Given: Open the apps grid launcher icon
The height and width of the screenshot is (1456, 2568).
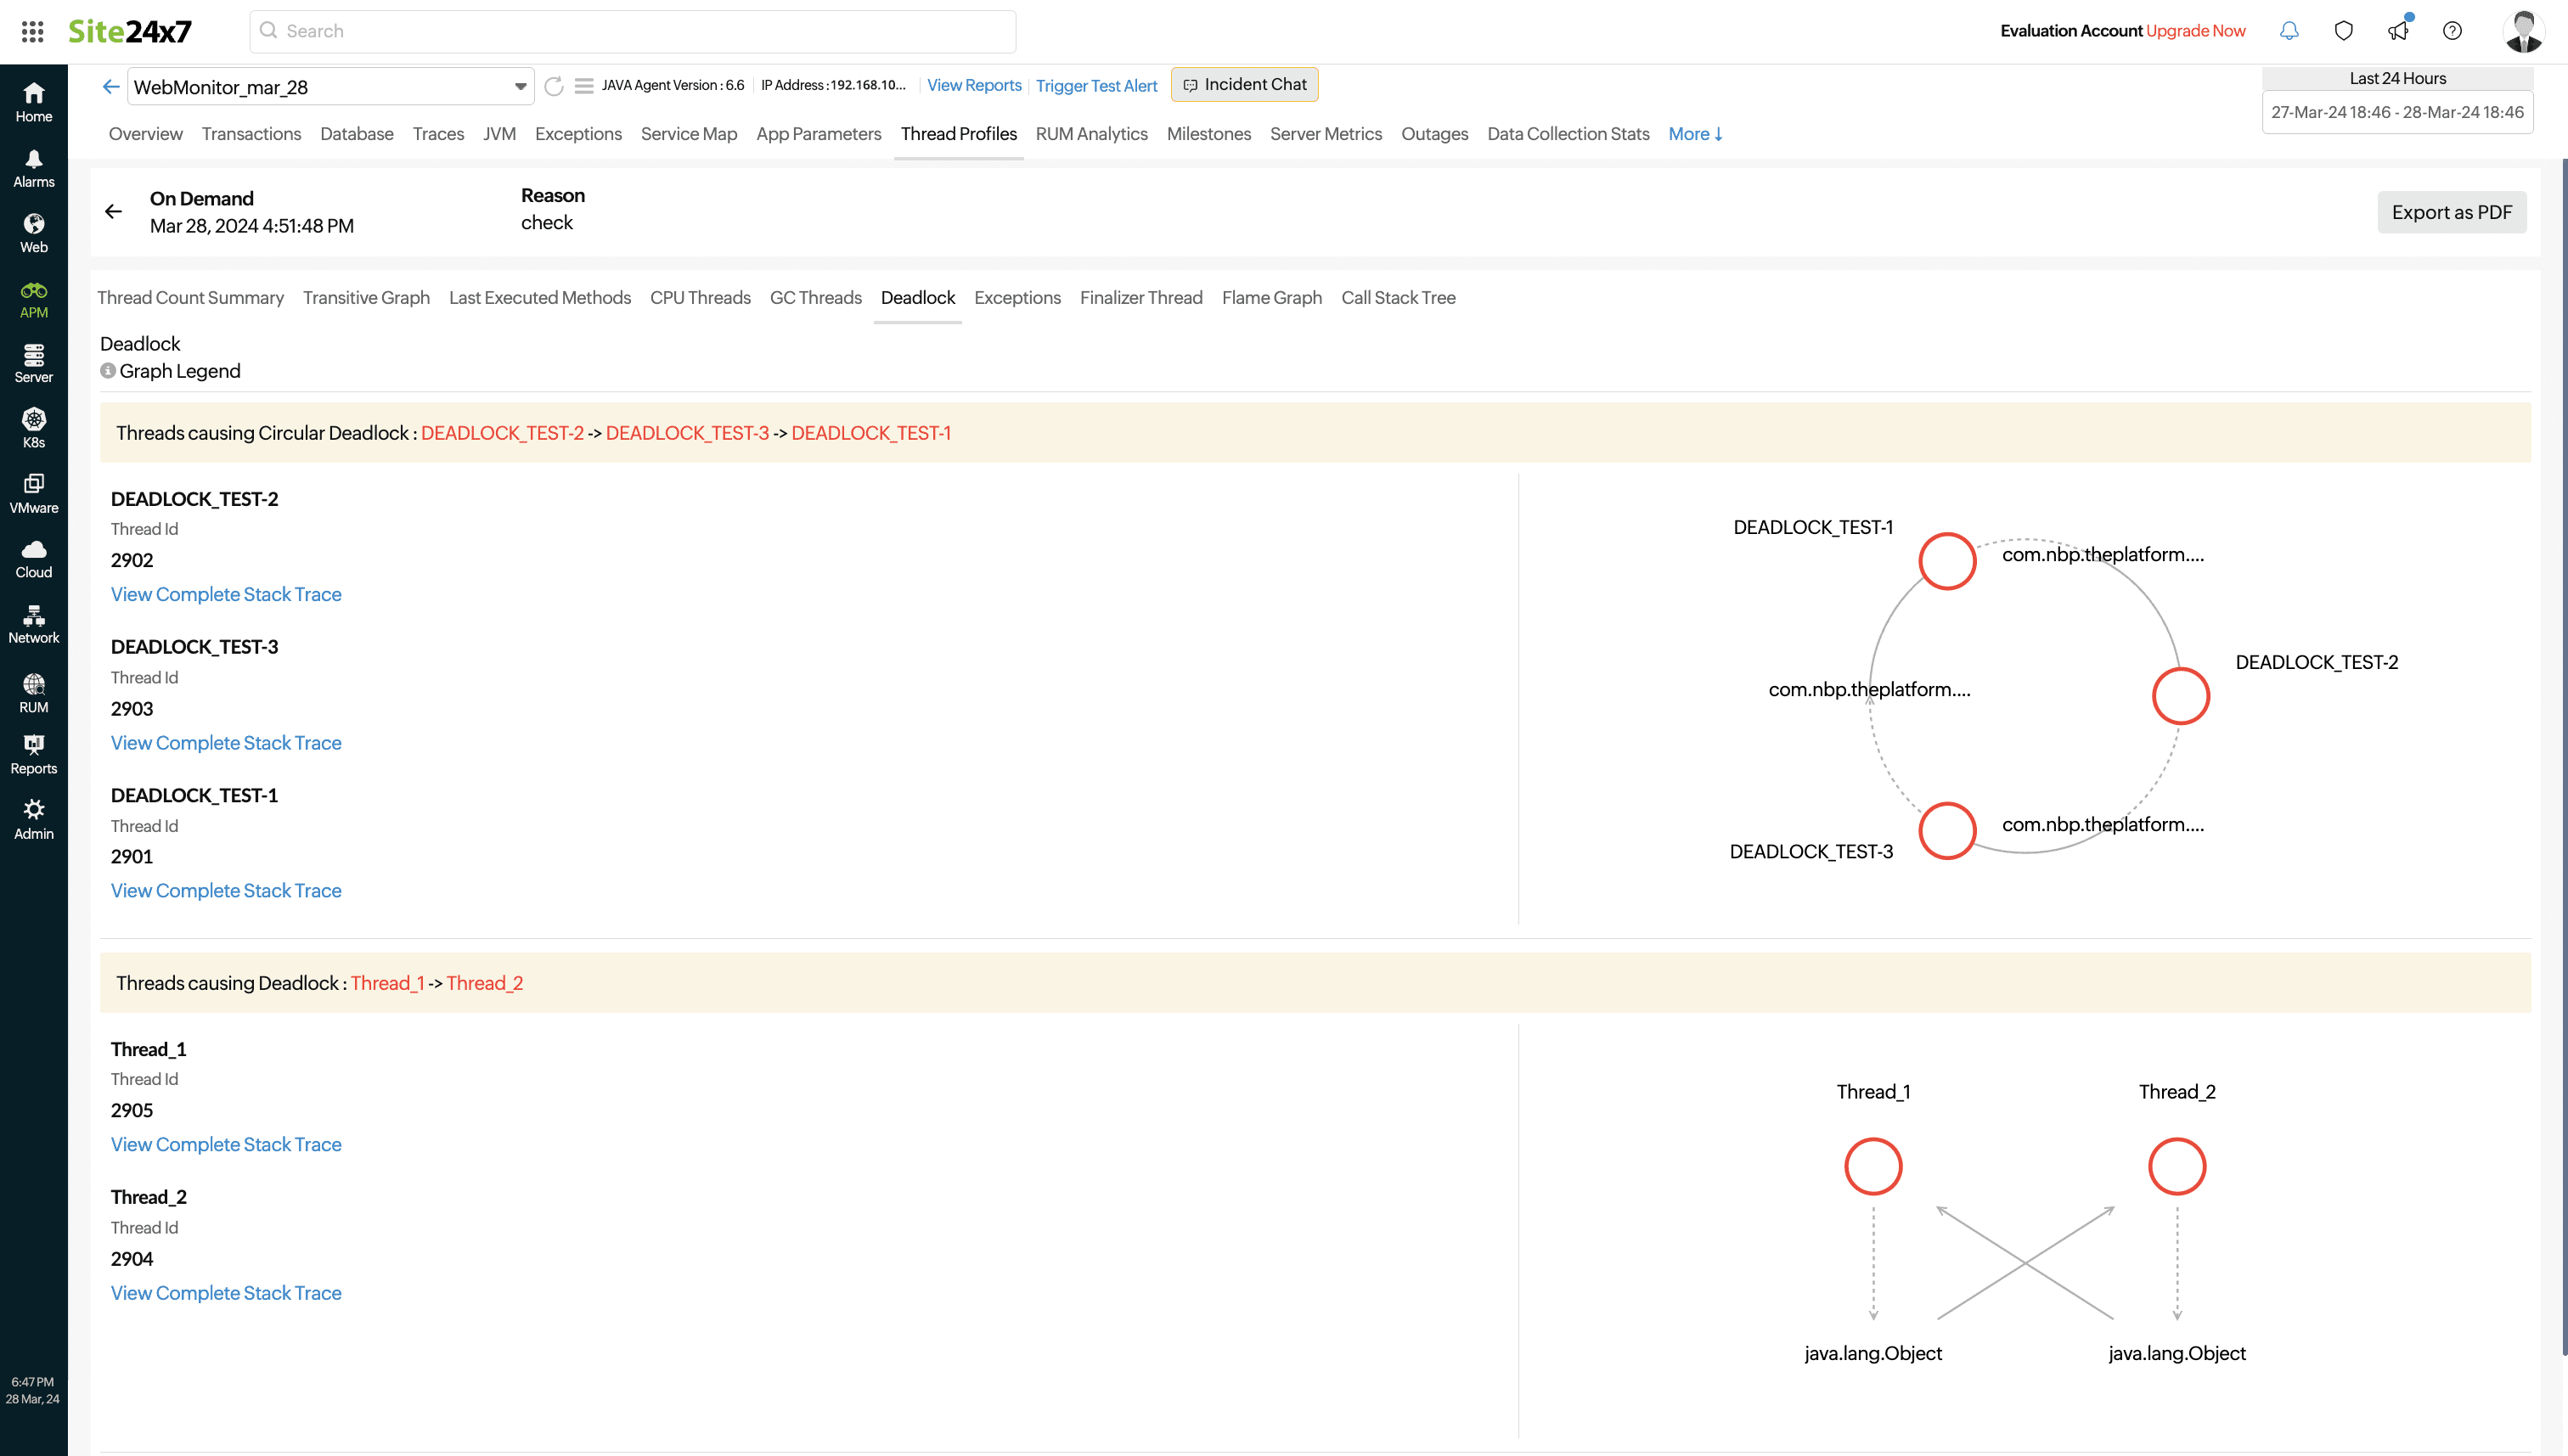Looking at the screenshot, I should coord(32,31).
